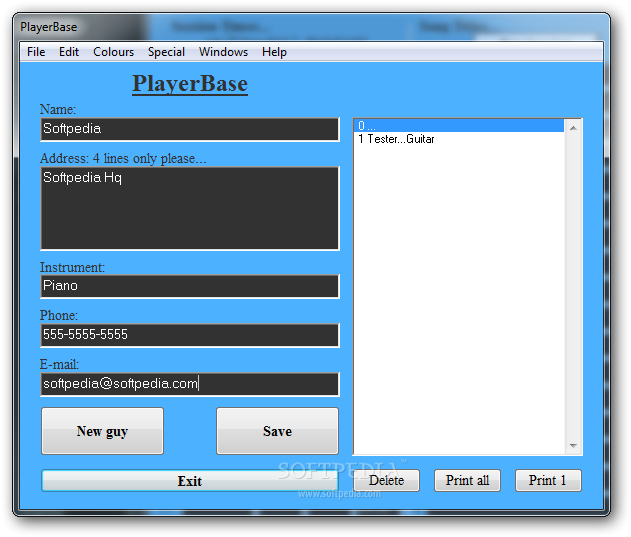Click the PlayerBase window title bar text
This screenshot has height=537, width=631.
tap(48, 27)
